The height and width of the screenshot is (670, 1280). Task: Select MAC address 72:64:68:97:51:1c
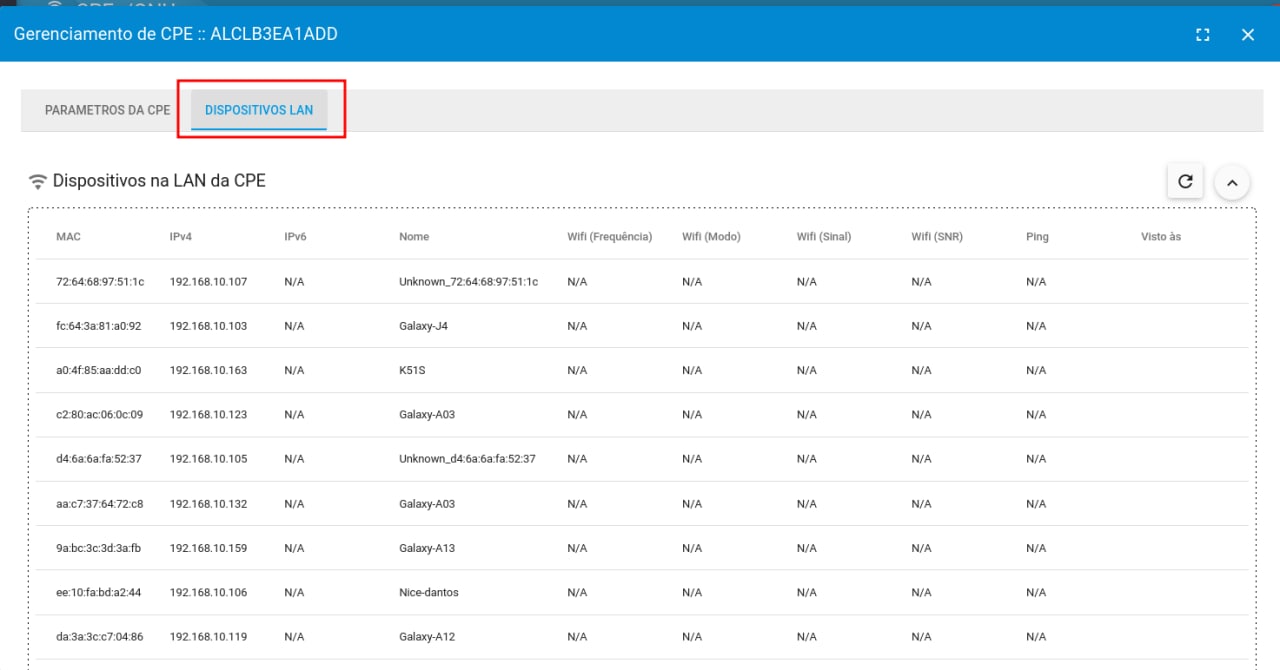pos(100,282)
